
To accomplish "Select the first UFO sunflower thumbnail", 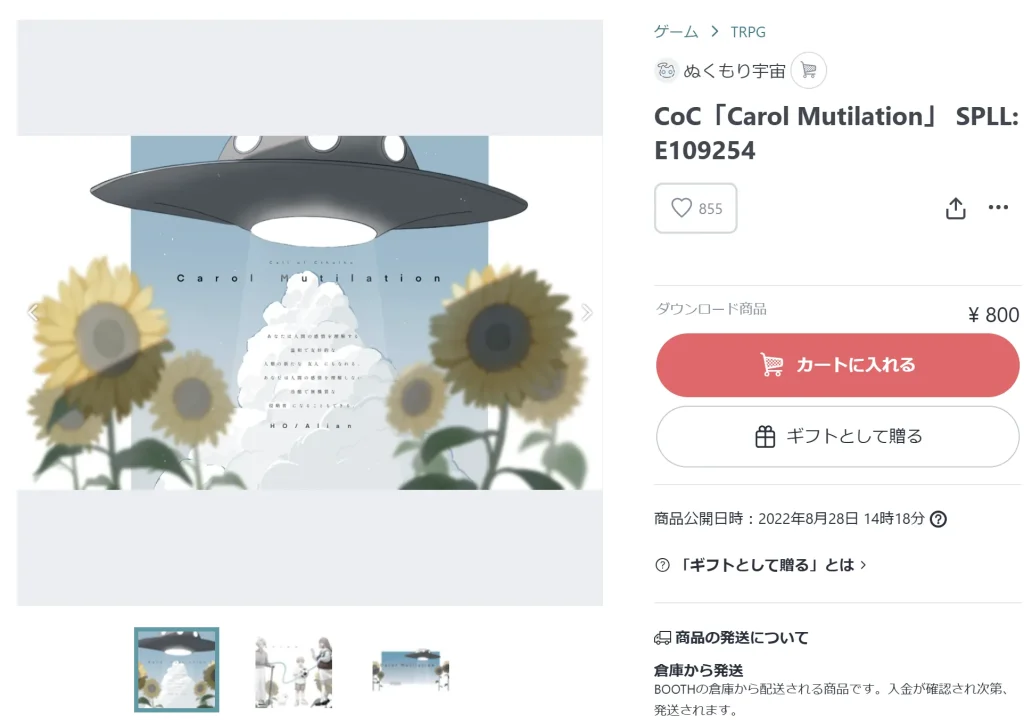I will (176, 669).
